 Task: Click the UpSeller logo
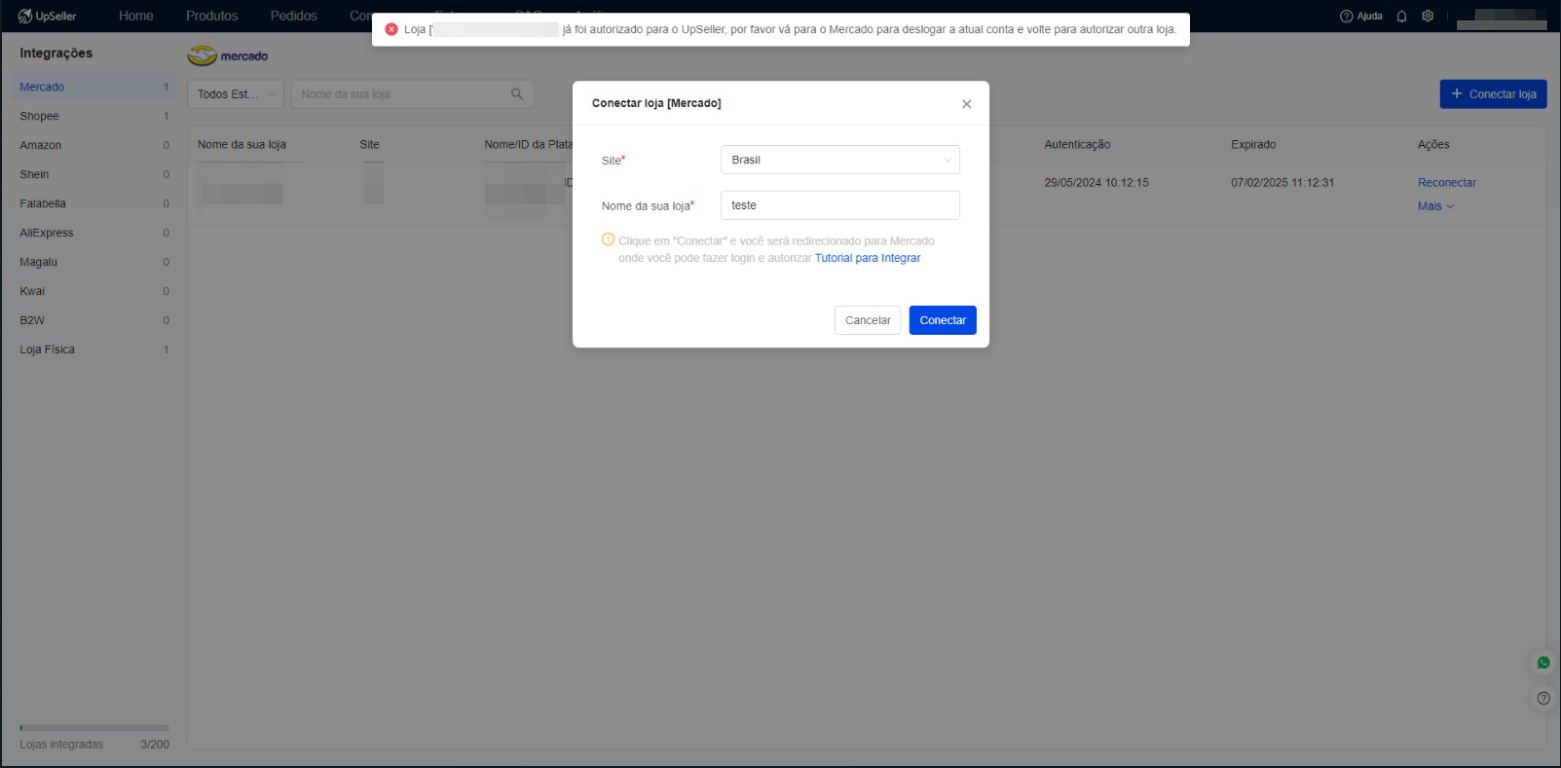[x=48, y=16]
